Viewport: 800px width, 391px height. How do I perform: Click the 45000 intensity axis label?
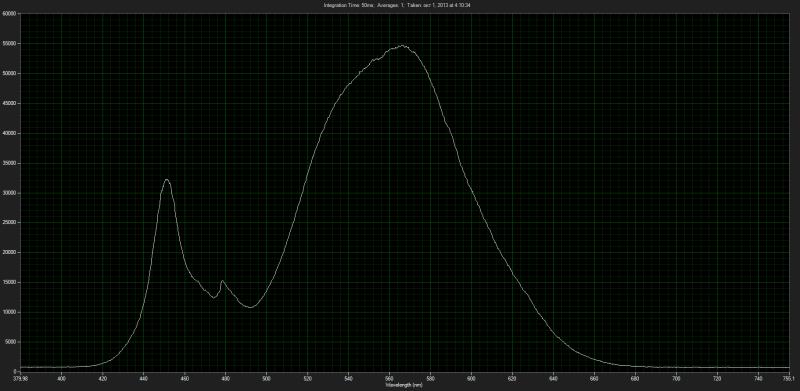click(x=10, y=104)
